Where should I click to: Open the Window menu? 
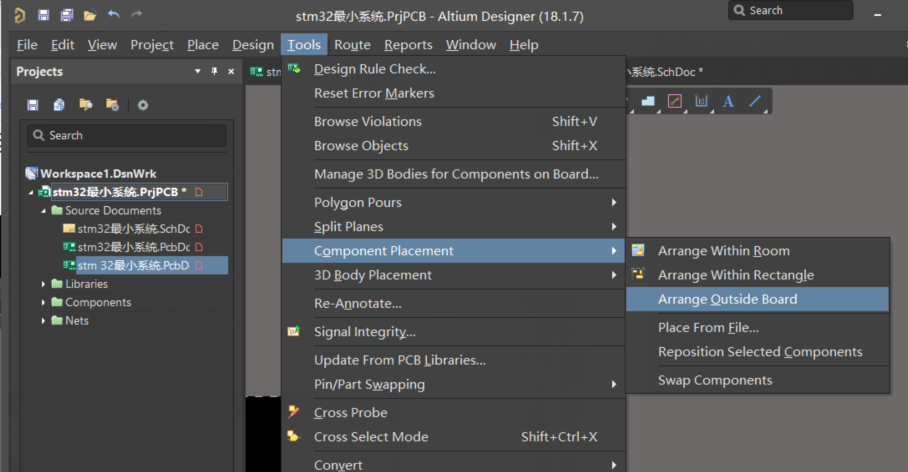(x=471, y=45)
